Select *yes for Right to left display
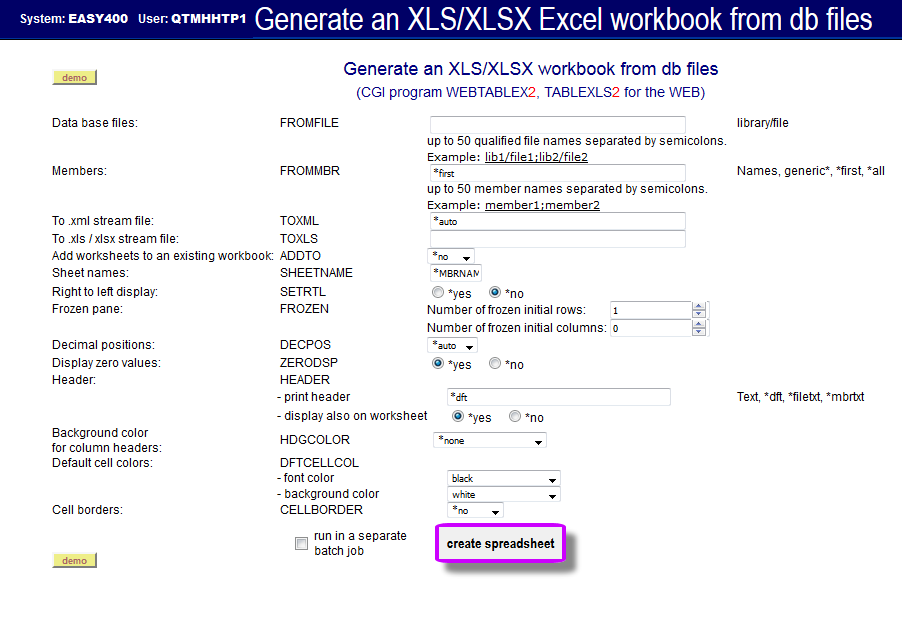The width and height of the screenshot is (902, 619). coord(438,292)
